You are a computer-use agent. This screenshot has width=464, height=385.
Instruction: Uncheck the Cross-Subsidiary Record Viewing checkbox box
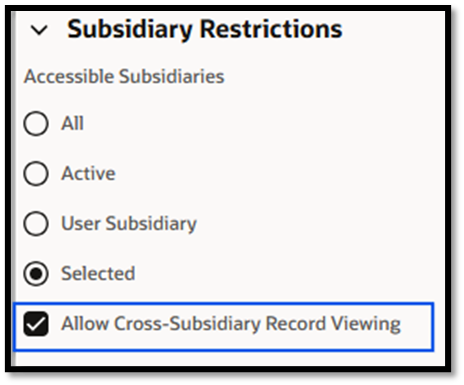(x=36, y=324)
